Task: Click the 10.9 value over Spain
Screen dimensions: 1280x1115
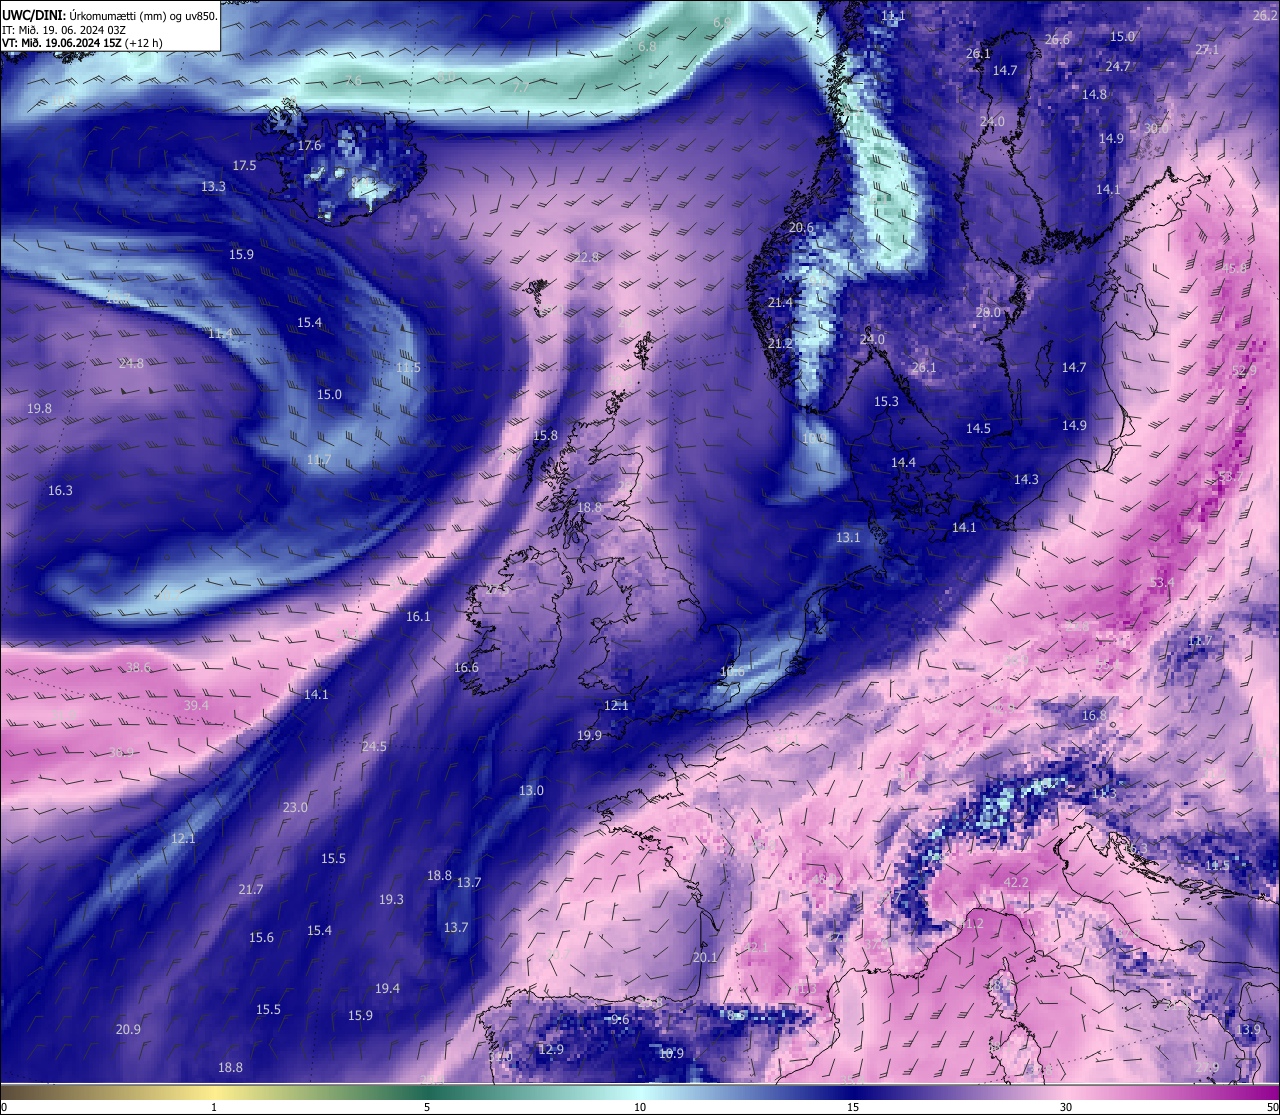Action: point(671,1054)
